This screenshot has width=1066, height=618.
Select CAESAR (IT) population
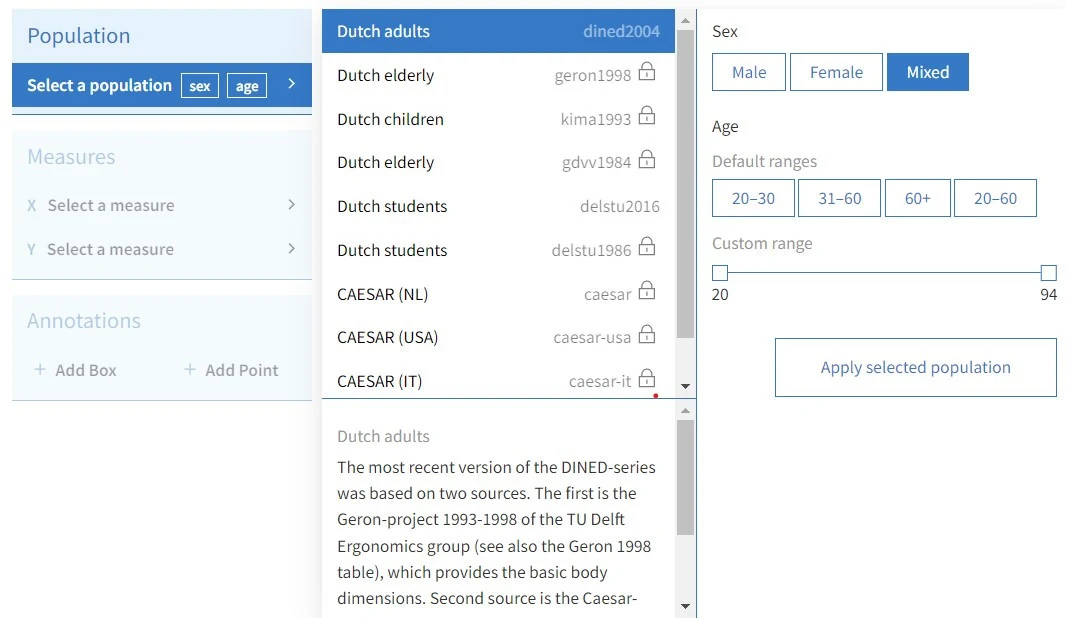tap(498, 379)
